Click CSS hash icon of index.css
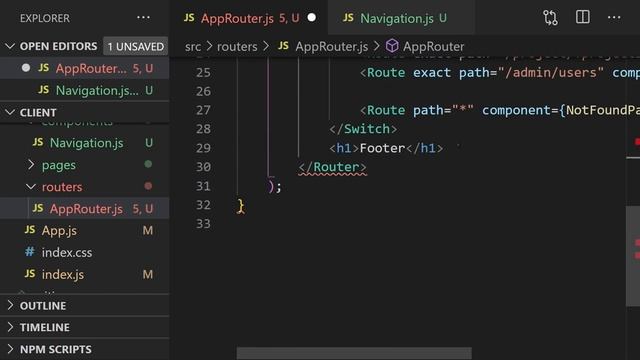 click(x=30, y=251)
